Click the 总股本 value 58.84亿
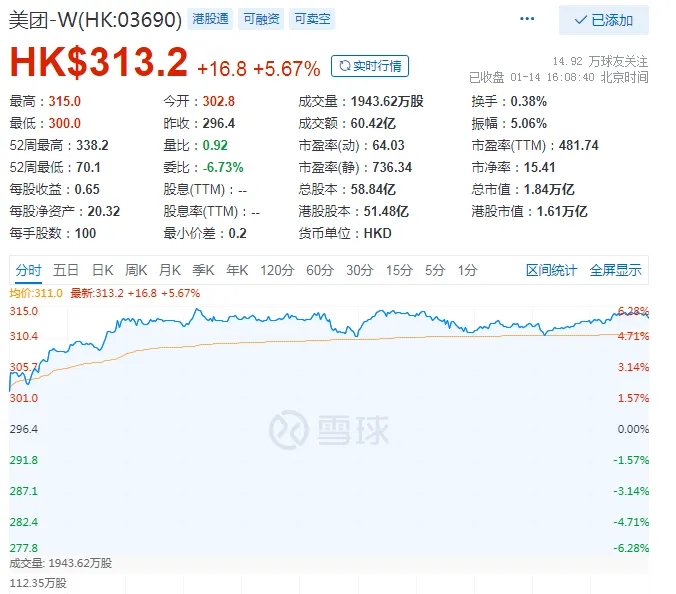Image resolution: width=676 pixels, height=594 pixels. tap(373, 189)
